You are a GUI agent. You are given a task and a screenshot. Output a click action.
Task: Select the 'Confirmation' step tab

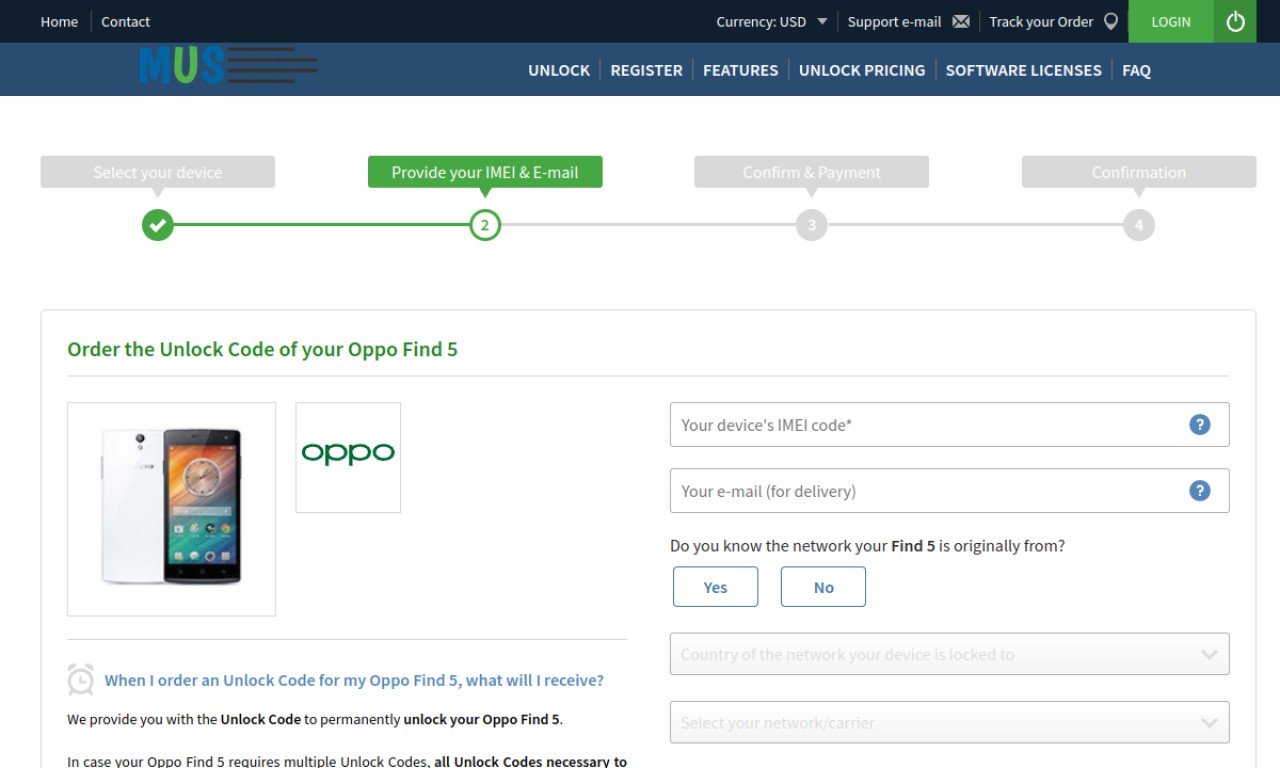(1138, 172)
